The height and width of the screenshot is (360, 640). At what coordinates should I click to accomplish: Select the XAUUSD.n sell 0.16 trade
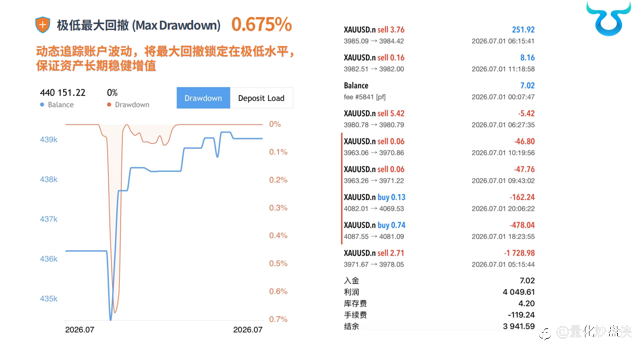(439, 63)
